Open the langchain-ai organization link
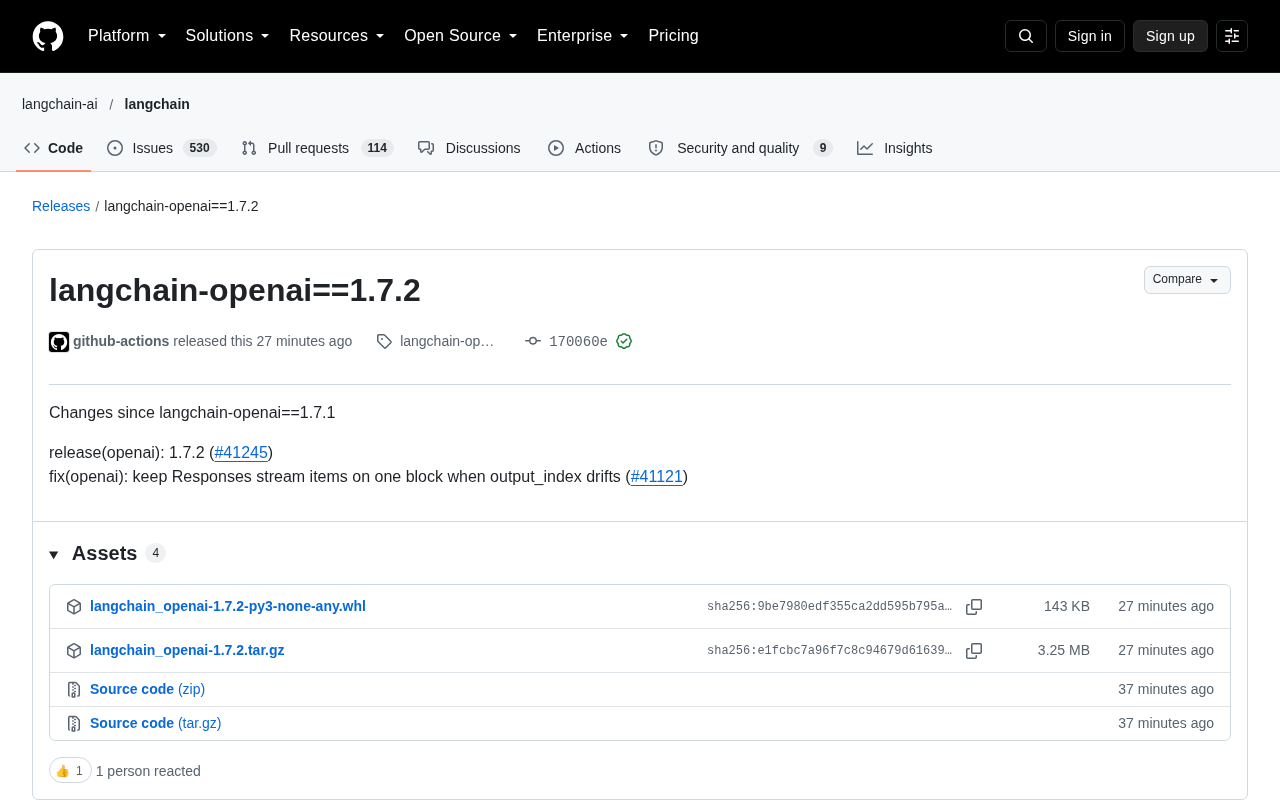Viewport: 1280px width, 800px height. (x=60, y=104)
